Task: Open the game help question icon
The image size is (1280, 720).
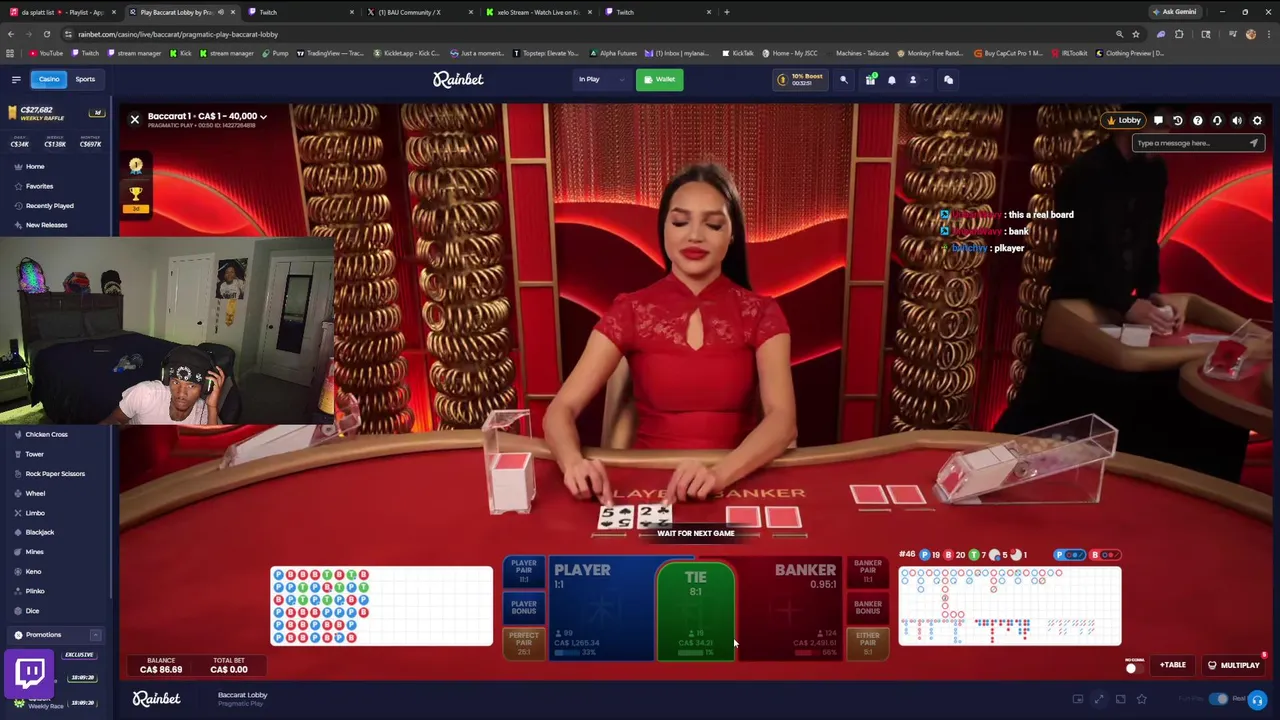Action: (x=1198, y=121)
